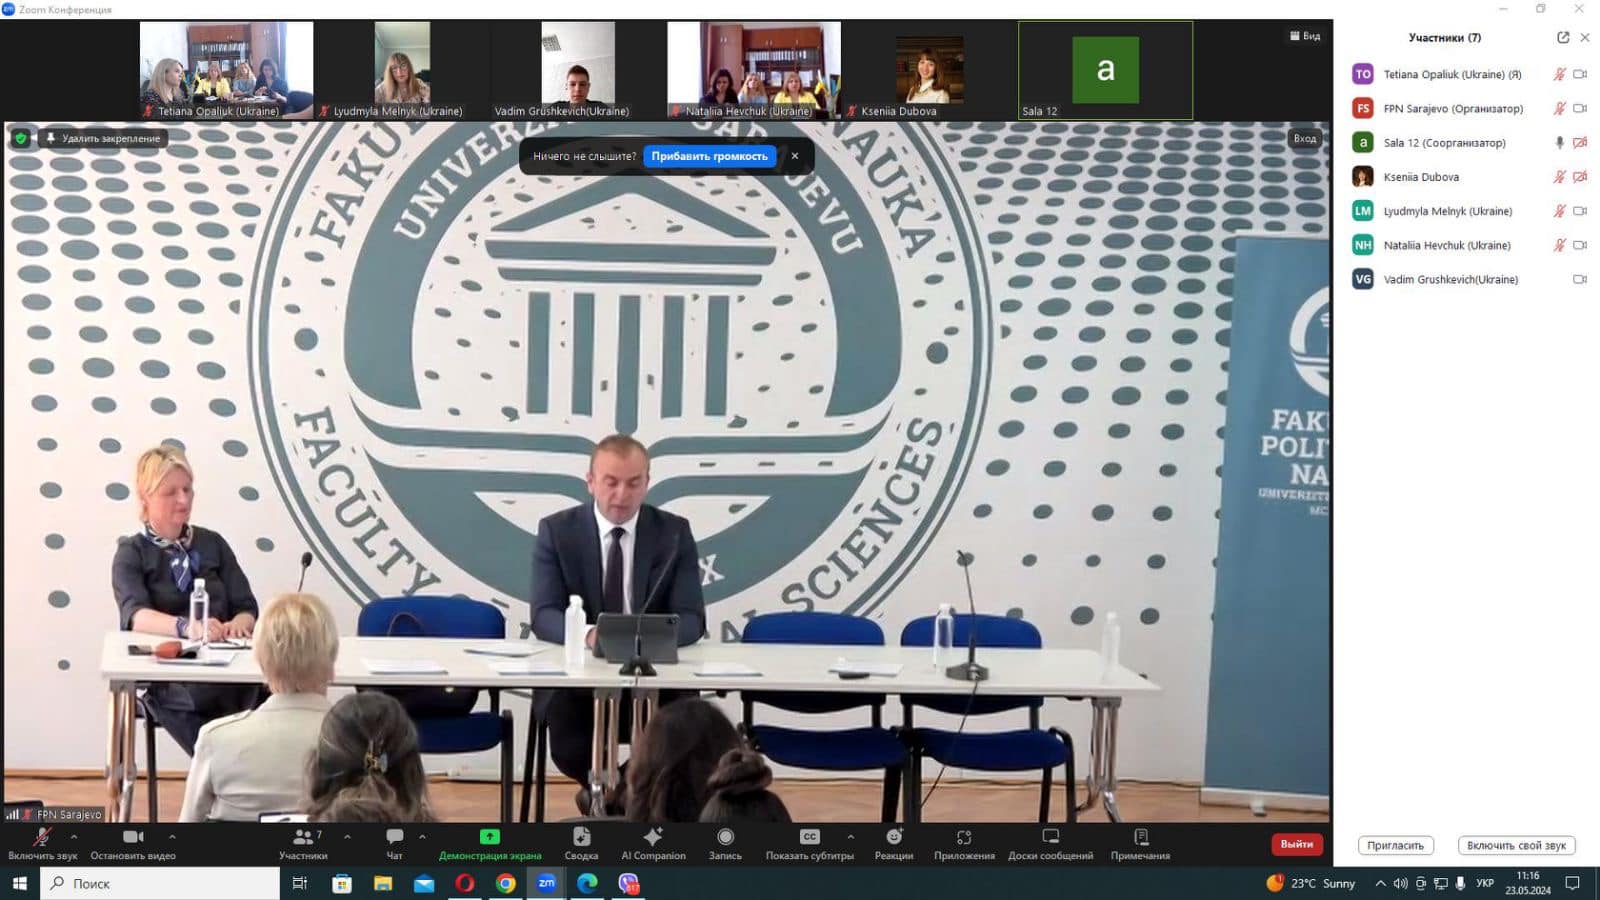Image resolution: width=1600 pixels, height=900 pixels.
Task: Launch AI Companion
Action: [x=653, y=844]
